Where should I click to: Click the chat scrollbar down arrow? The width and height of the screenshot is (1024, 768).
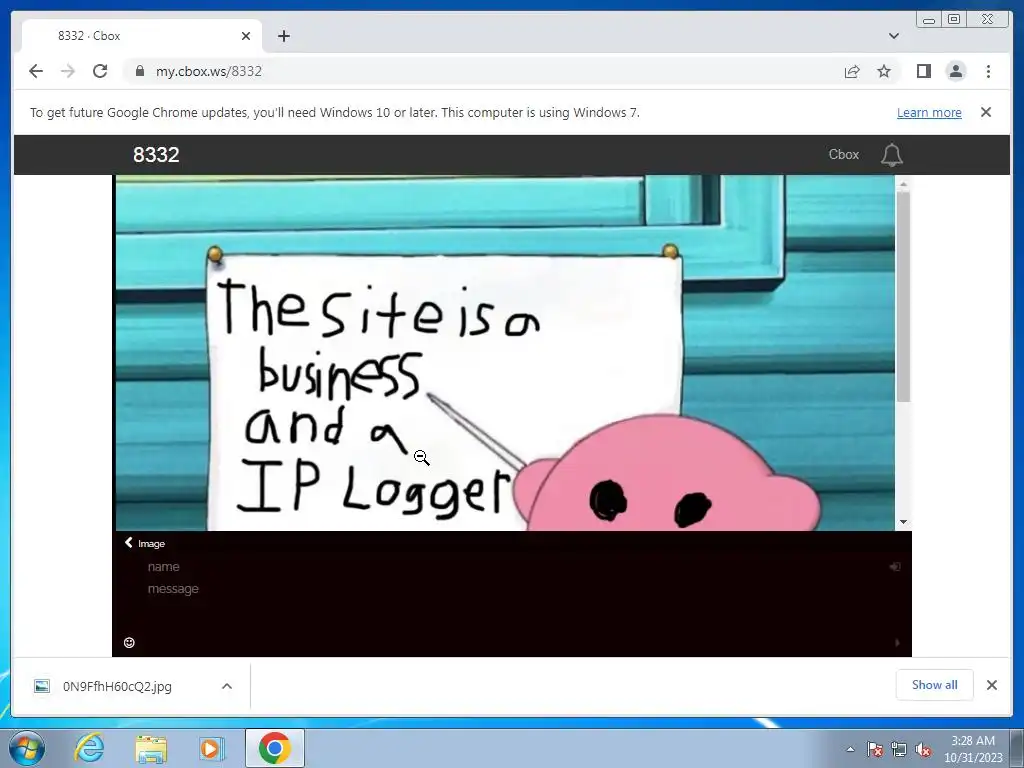coord(903,522)
